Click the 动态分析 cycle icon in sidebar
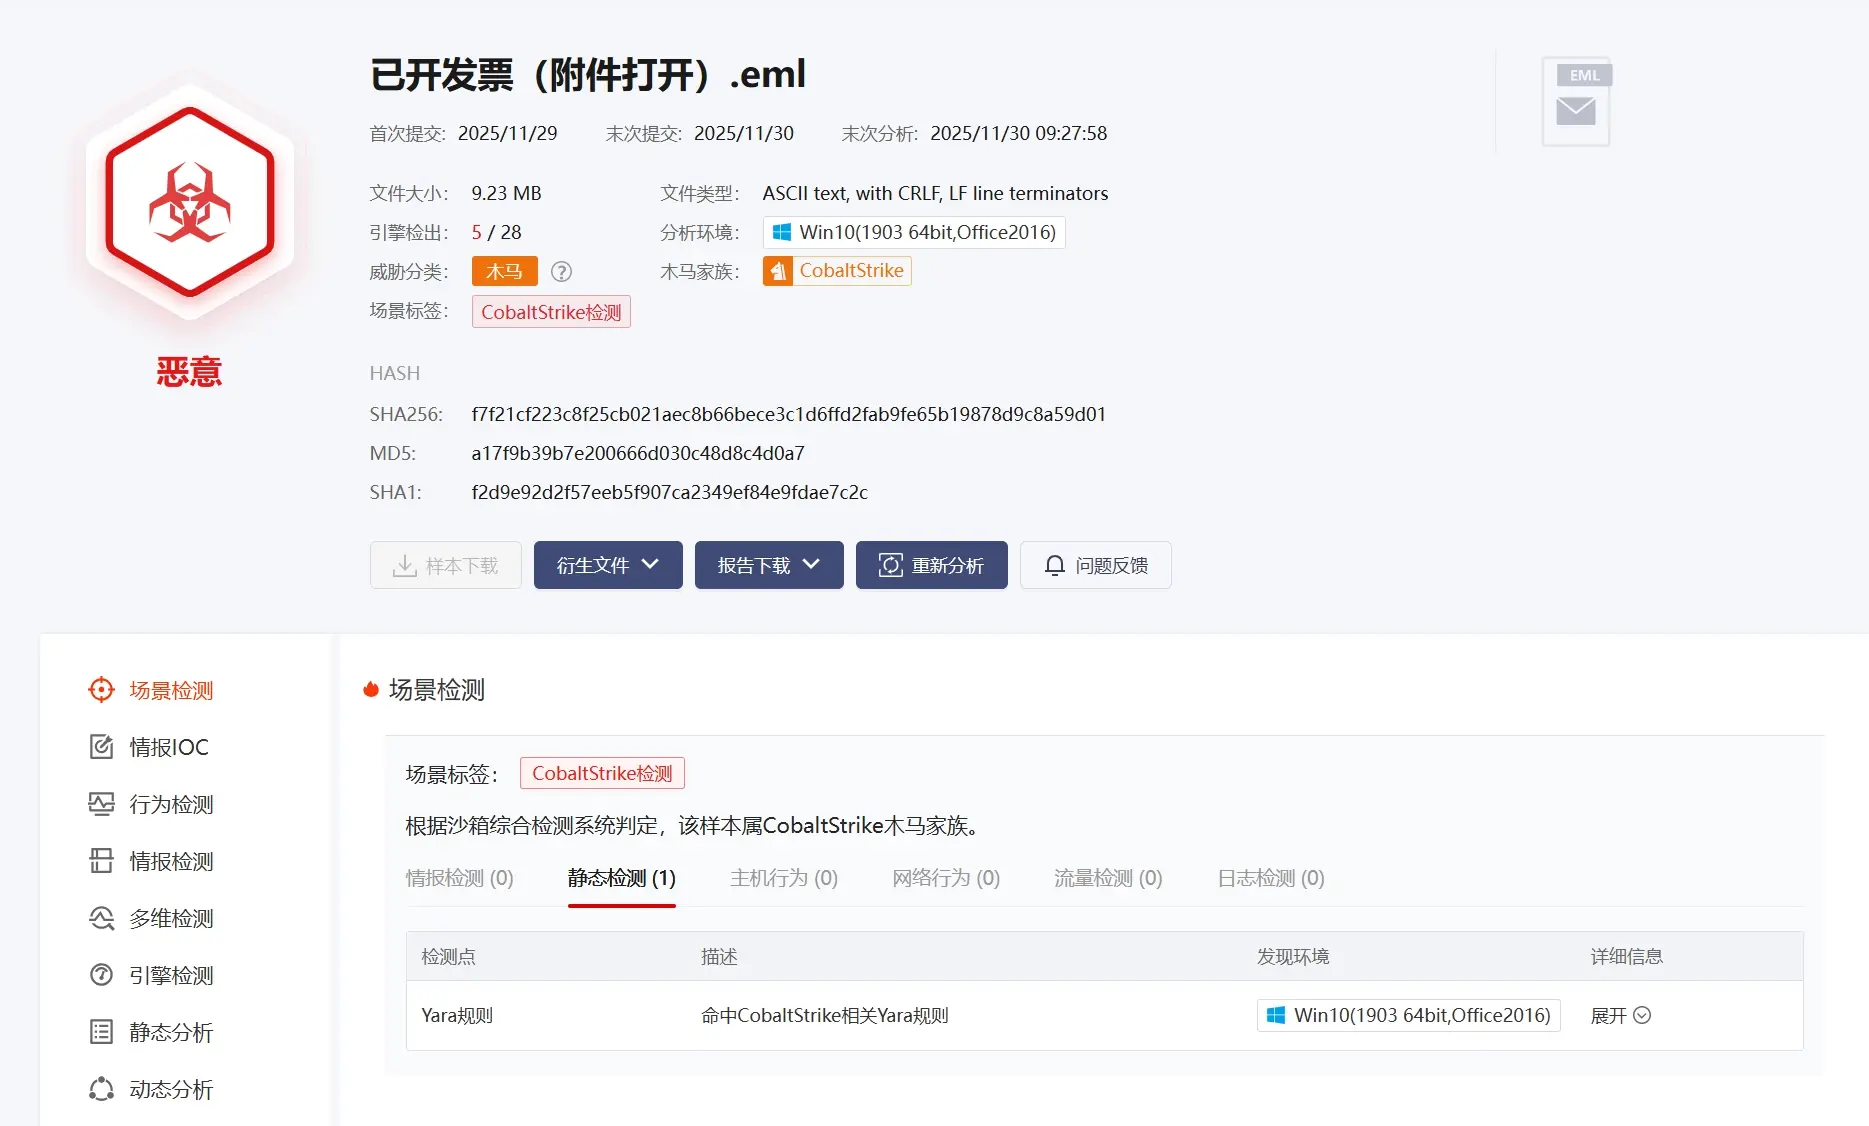 [x=101, y=1089]
